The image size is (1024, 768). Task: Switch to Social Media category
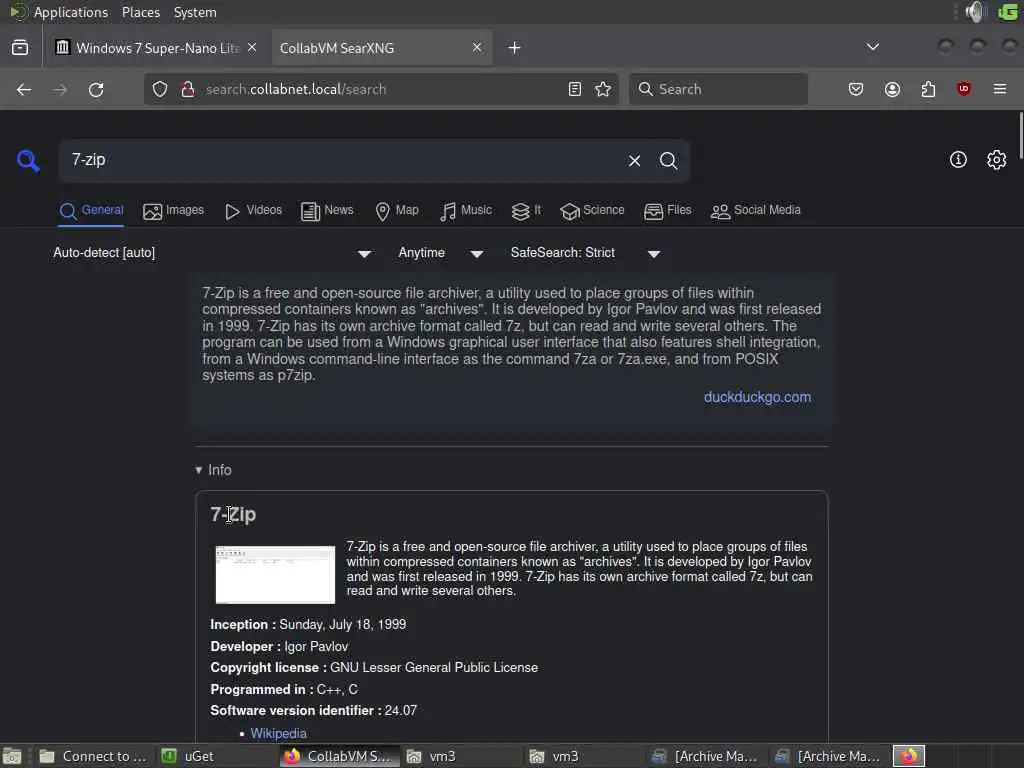(756, 211)
